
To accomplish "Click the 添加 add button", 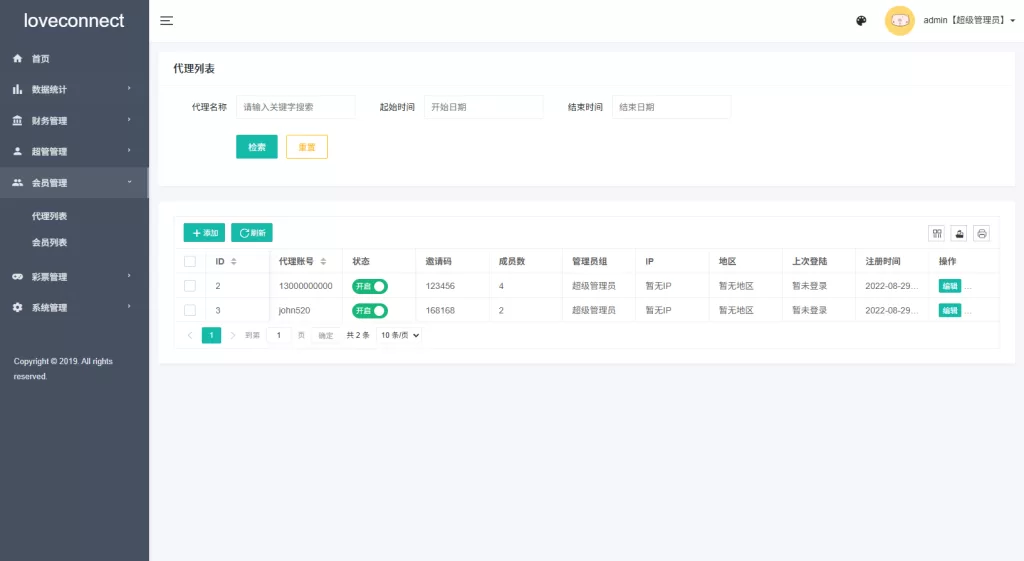I will coord(204,232).
